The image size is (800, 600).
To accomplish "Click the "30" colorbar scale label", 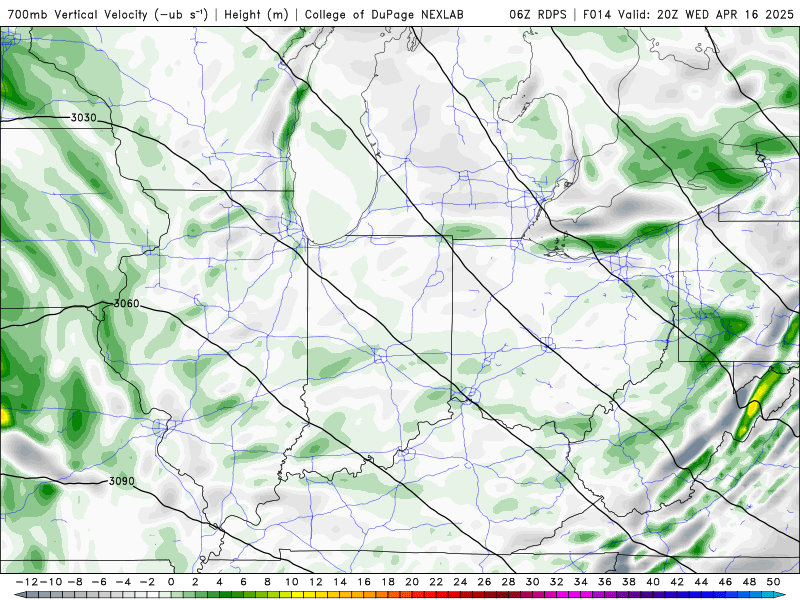I will [x=532, y=582].
